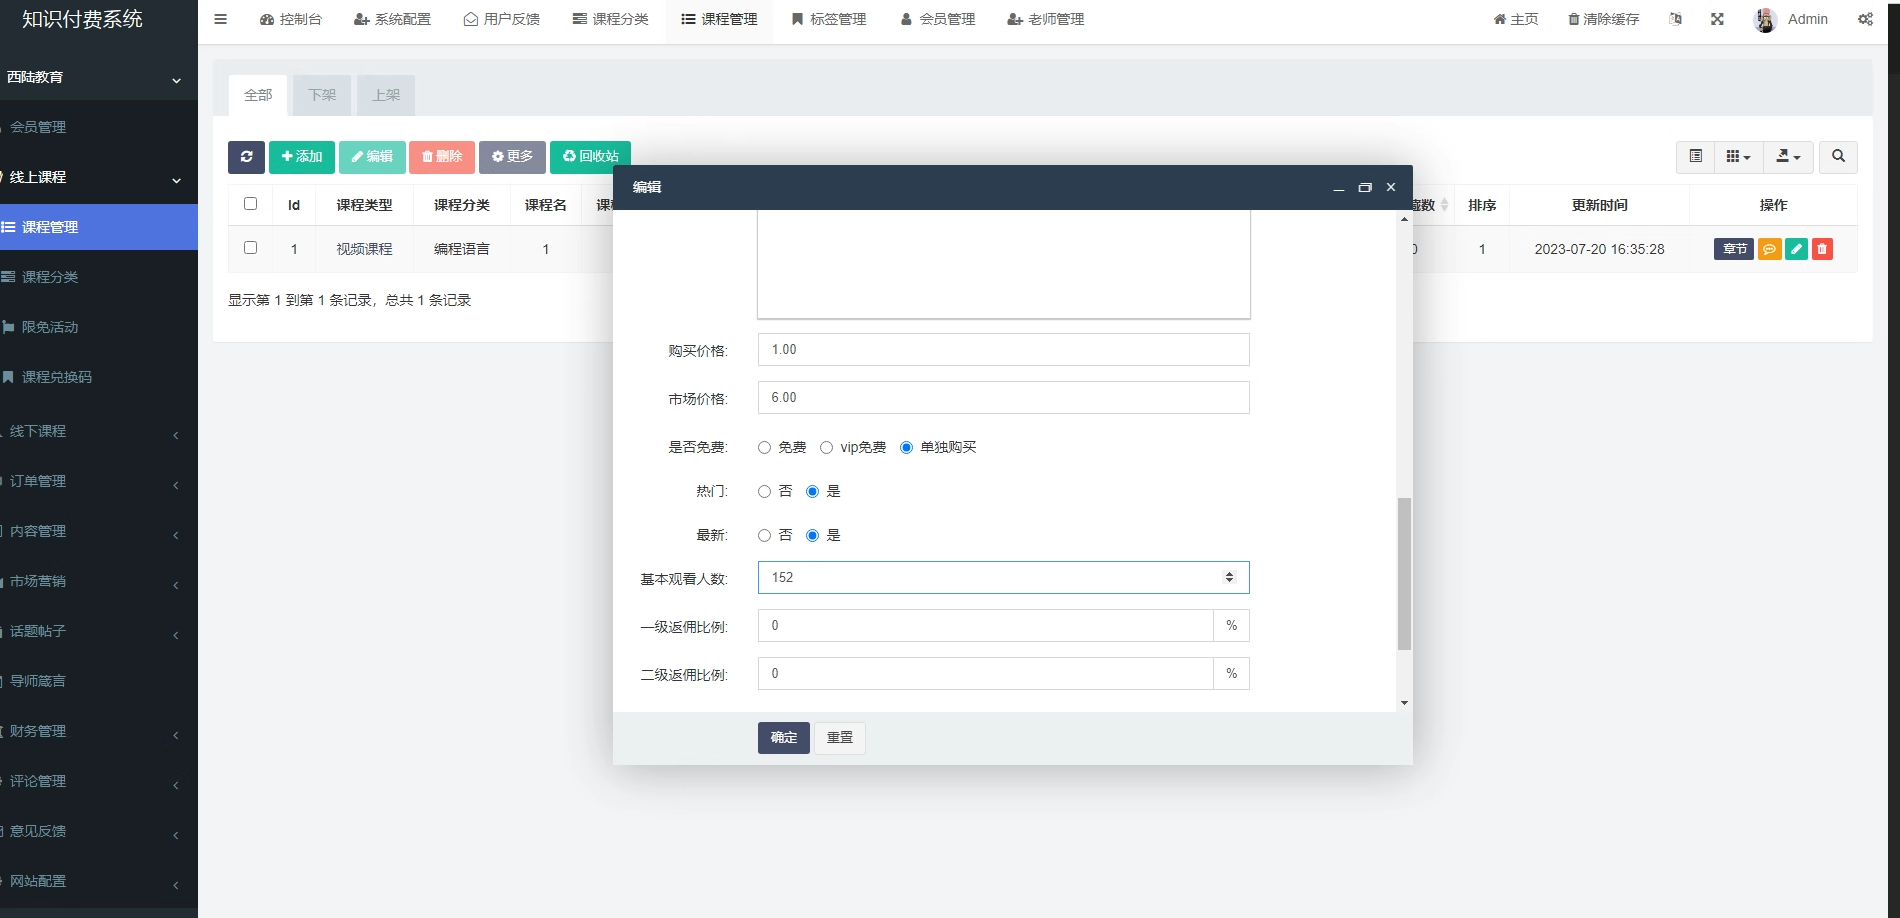1900x918 pixels.
Task: Open export data dropdown icon
Action: click(1788, 157)
